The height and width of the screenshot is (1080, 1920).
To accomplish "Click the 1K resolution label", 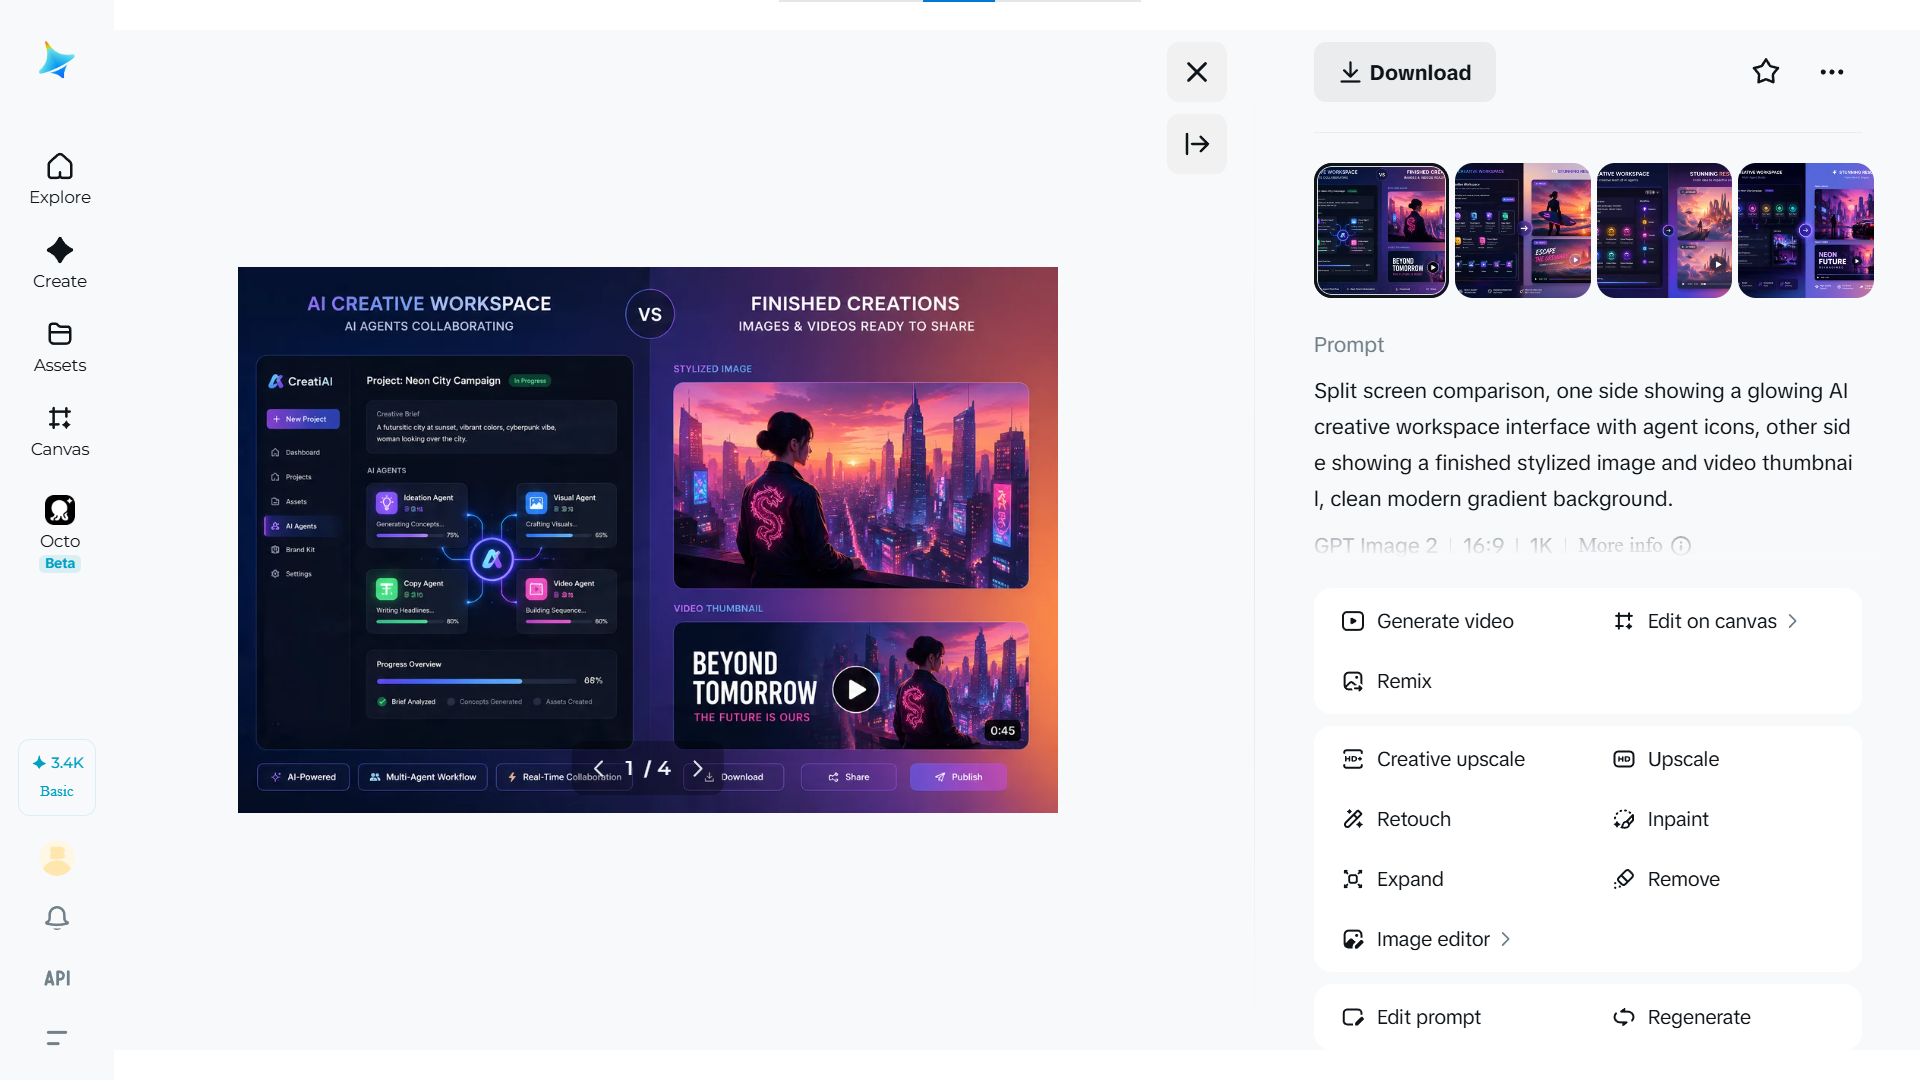I will [x=1541, y=545].
